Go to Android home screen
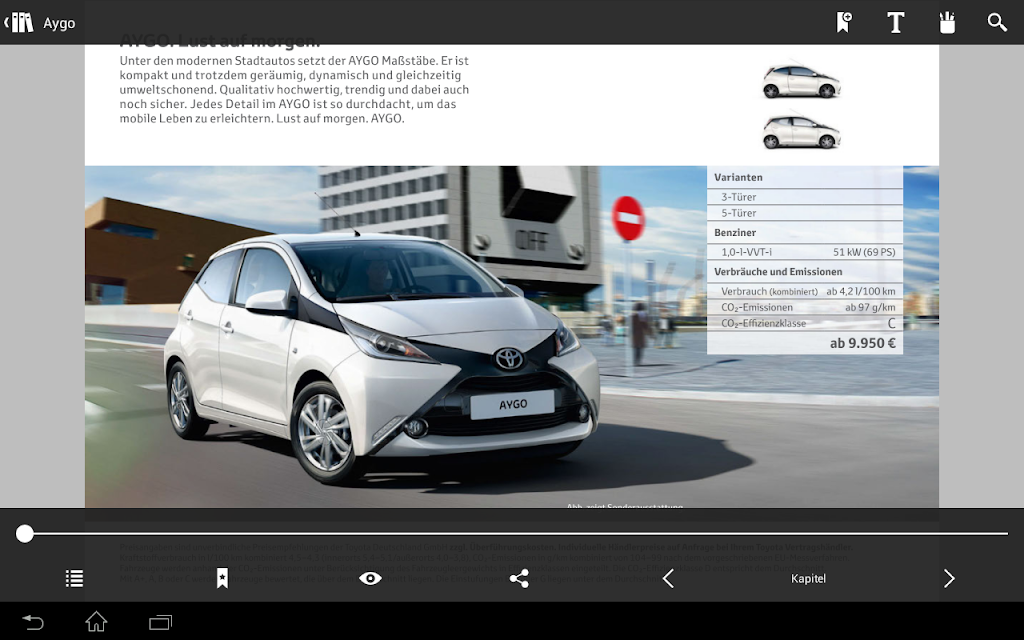 tap(96, 622)
